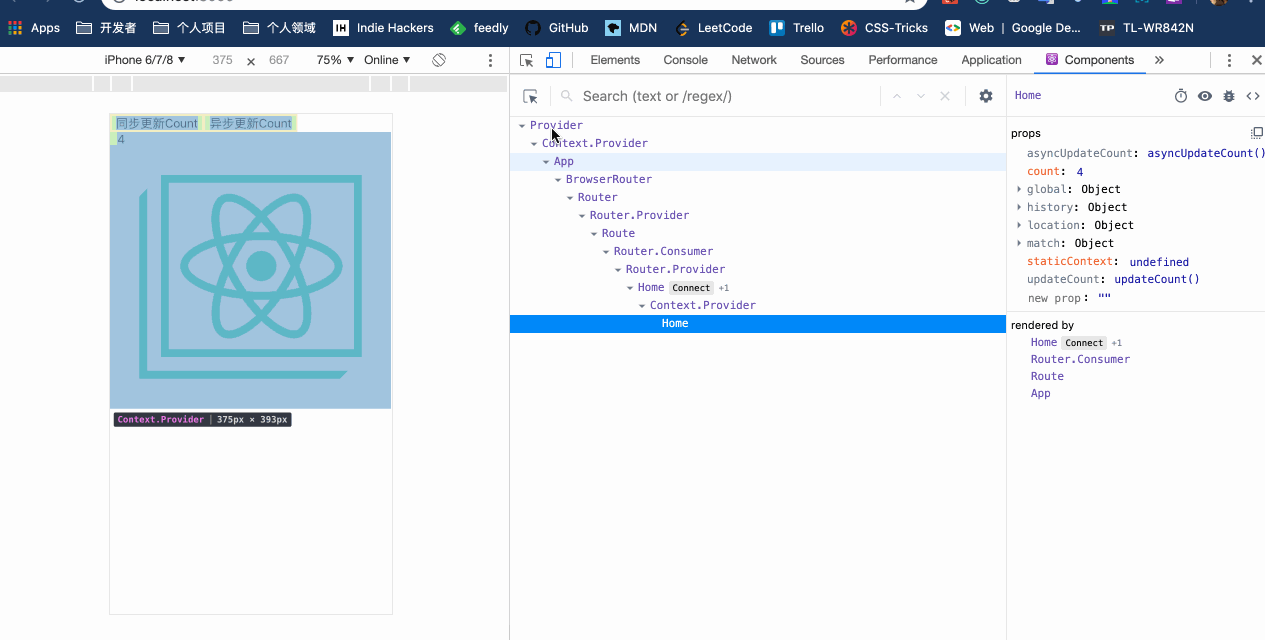Open device toolbar more options menu
The width and height of the screenshot is (1265, 640).
pos(490,60)
